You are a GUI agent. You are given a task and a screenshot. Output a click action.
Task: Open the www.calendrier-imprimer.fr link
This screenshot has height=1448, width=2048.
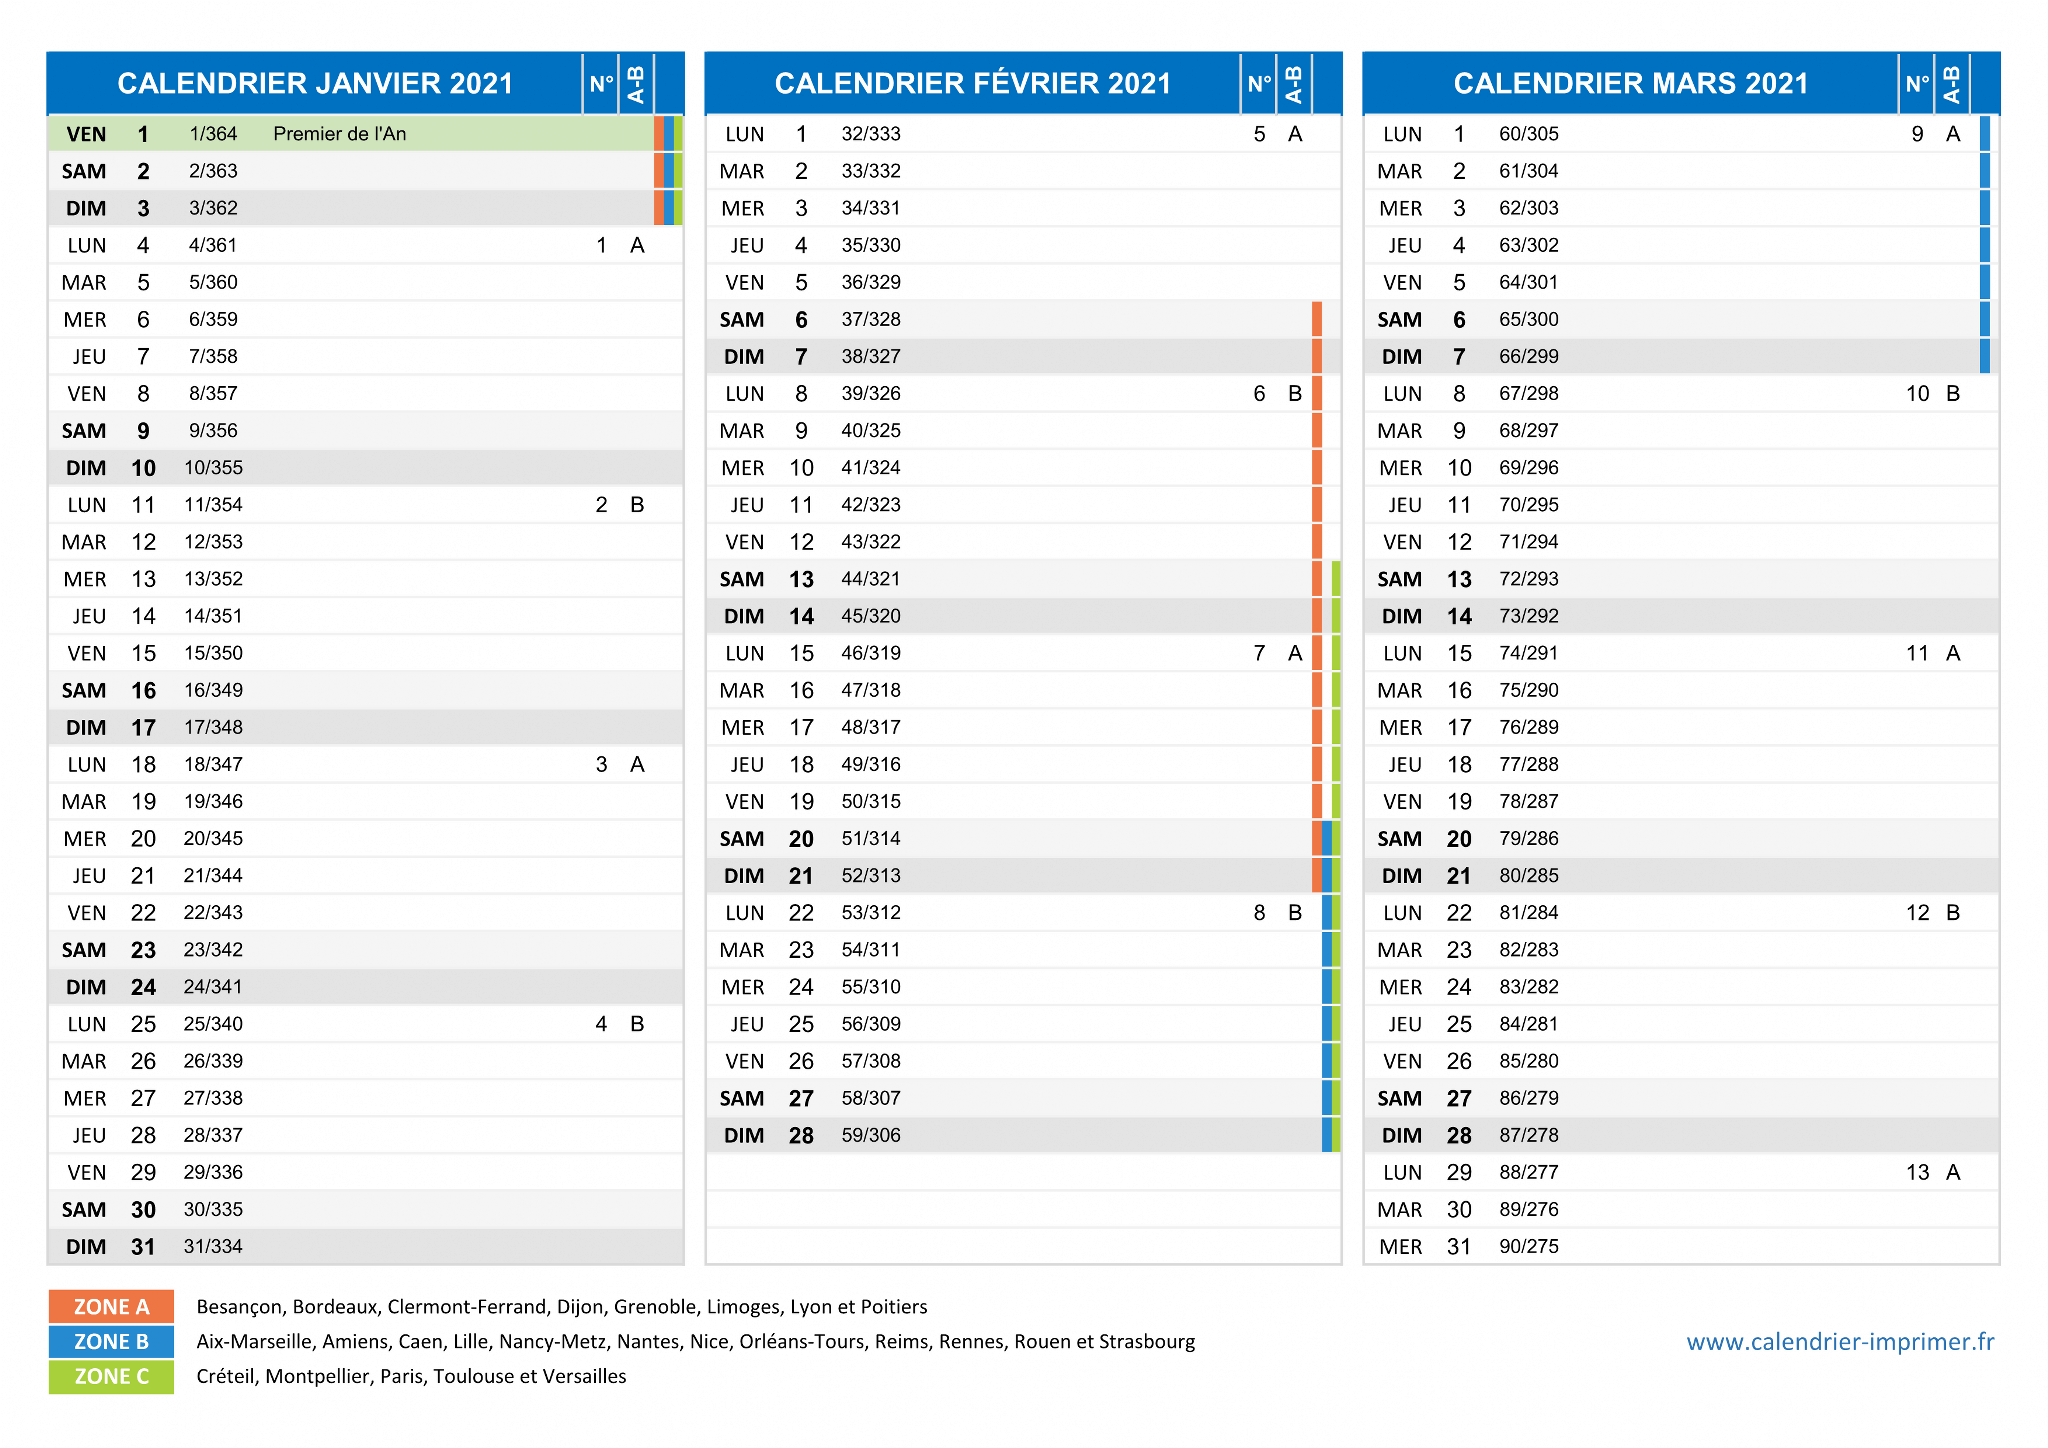tap(1840, 1342)
